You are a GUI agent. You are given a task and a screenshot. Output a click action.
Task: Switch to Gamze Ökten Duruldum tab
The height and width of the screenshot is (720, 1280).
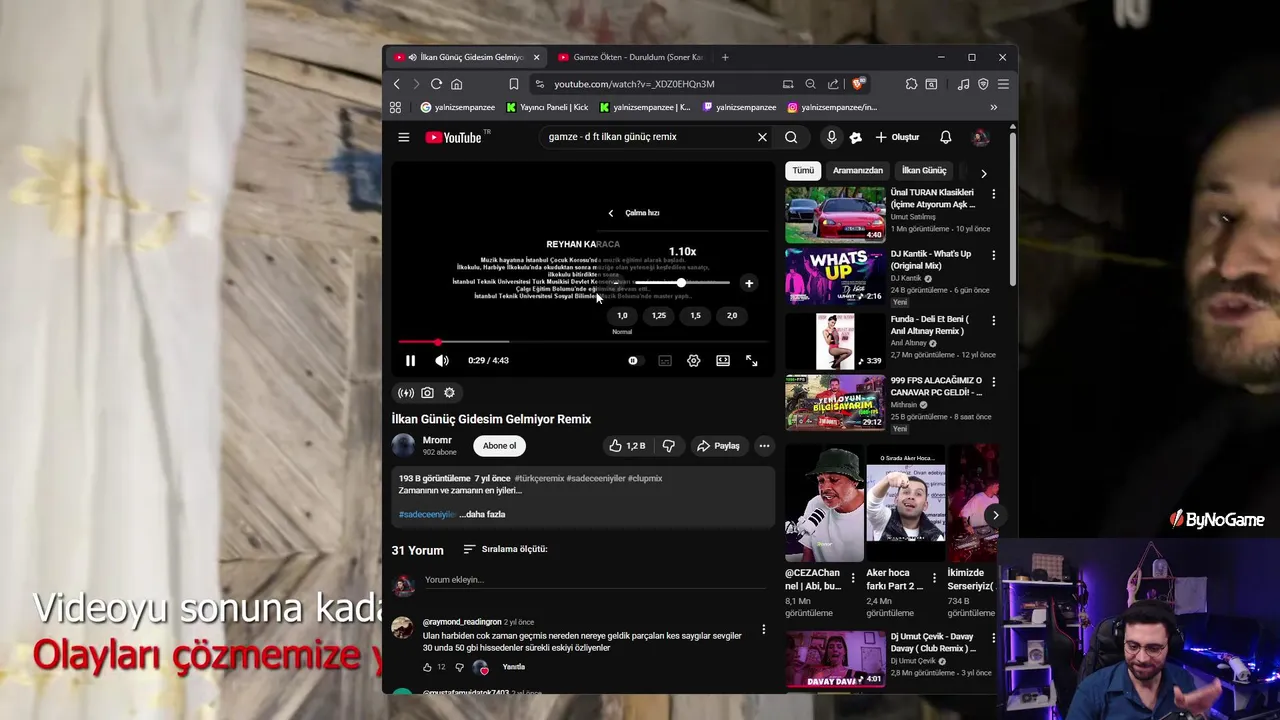click(630, 57)
